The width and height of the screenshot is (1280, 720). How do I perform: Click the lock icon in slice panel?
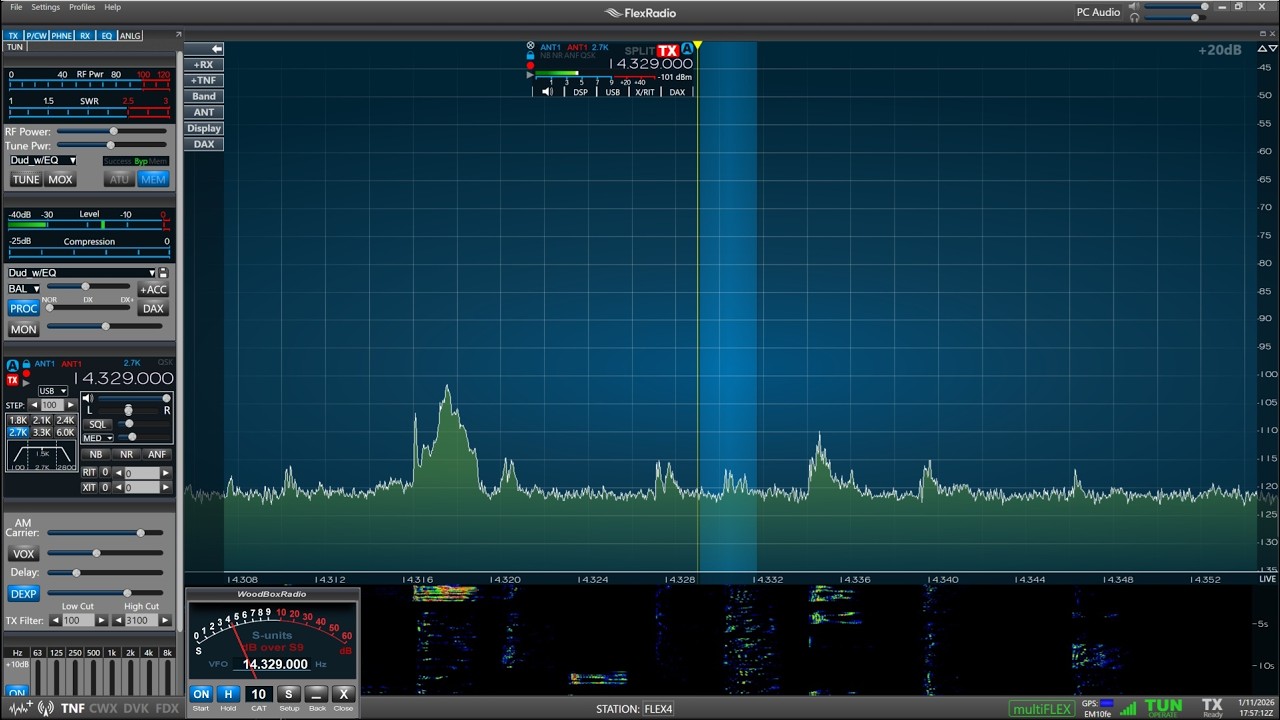(26, 364)
